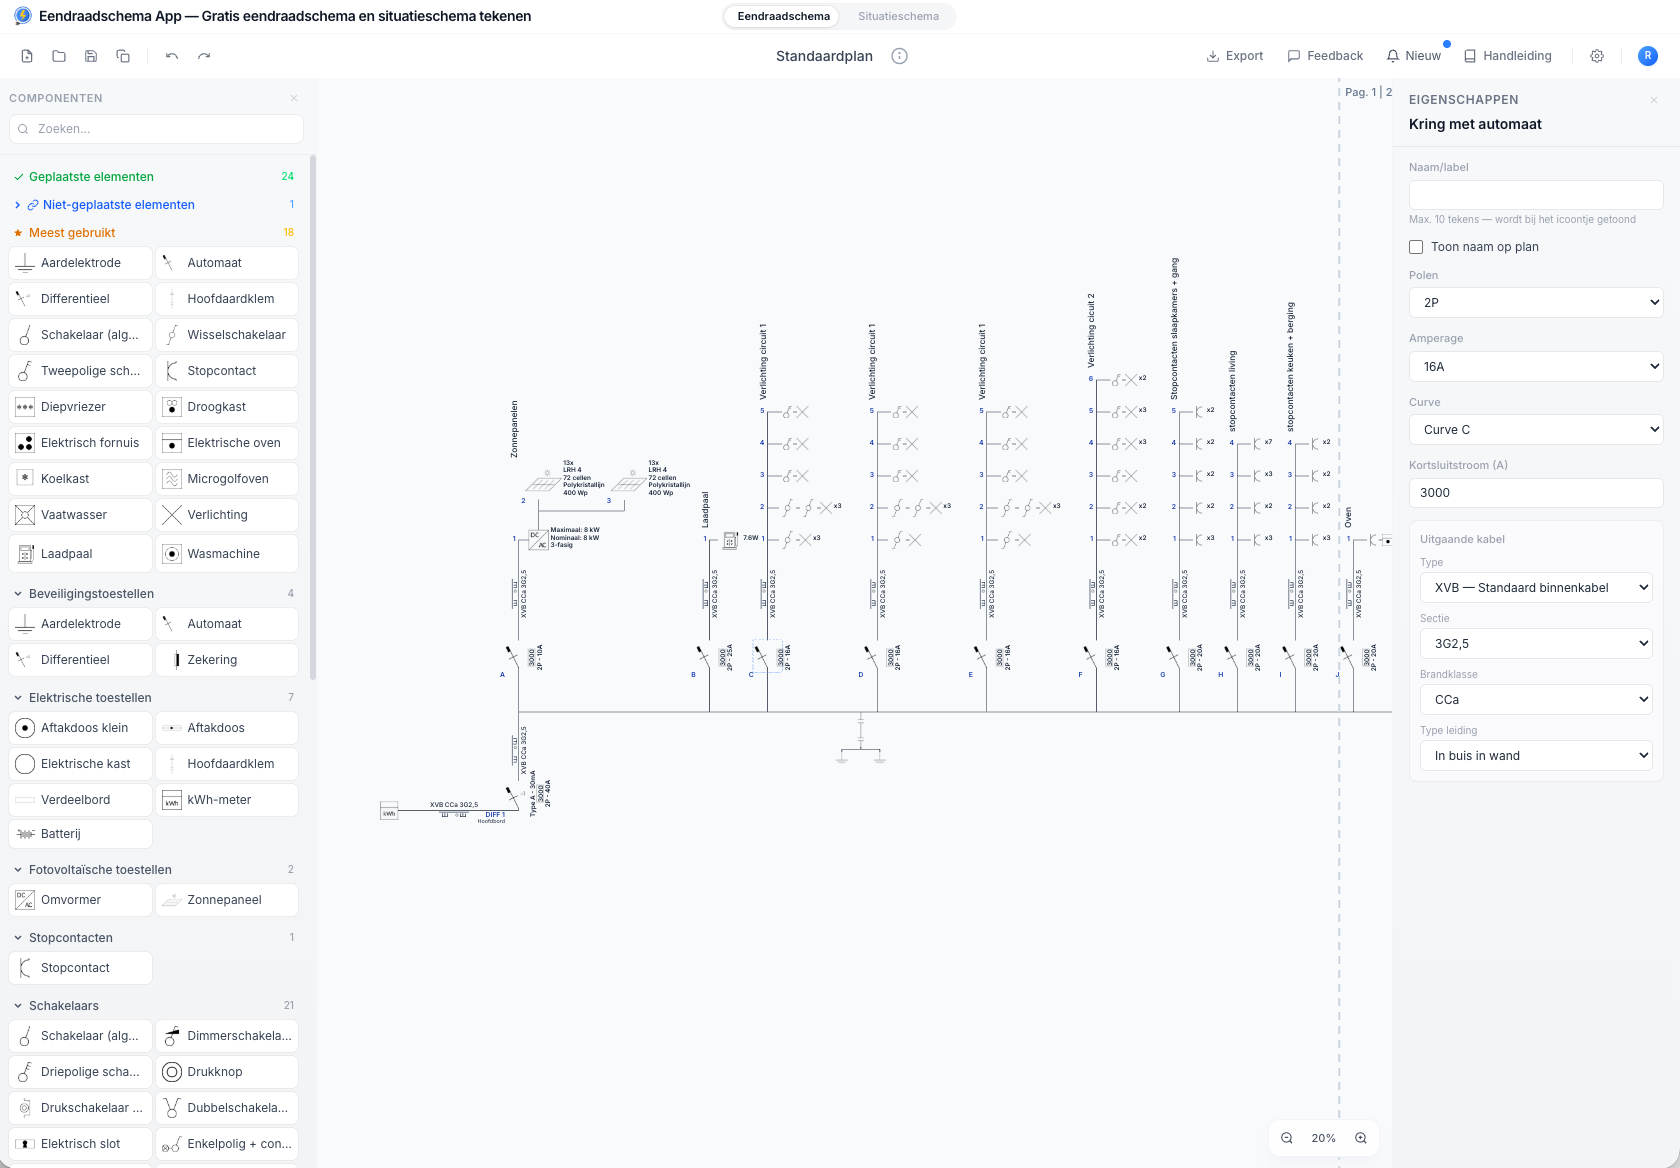Viewport: 1680px width, 1168px height.
Task: Choose the Elektrische oven component
Action: (227, 443)
